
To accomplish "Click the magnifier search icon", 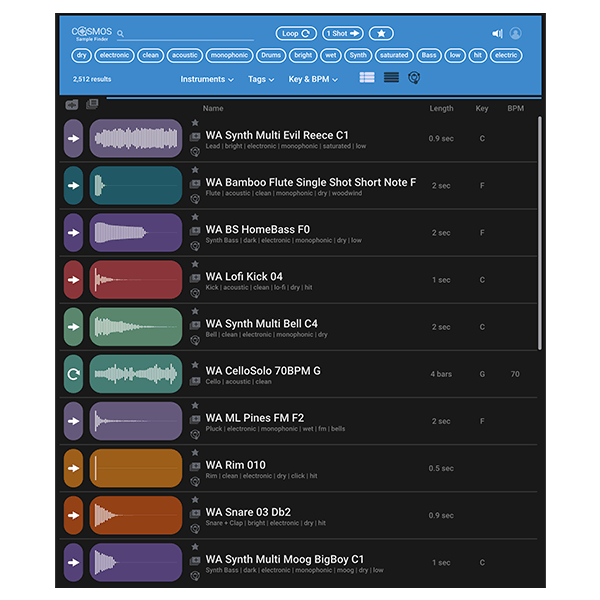I will tap(121, 34).
